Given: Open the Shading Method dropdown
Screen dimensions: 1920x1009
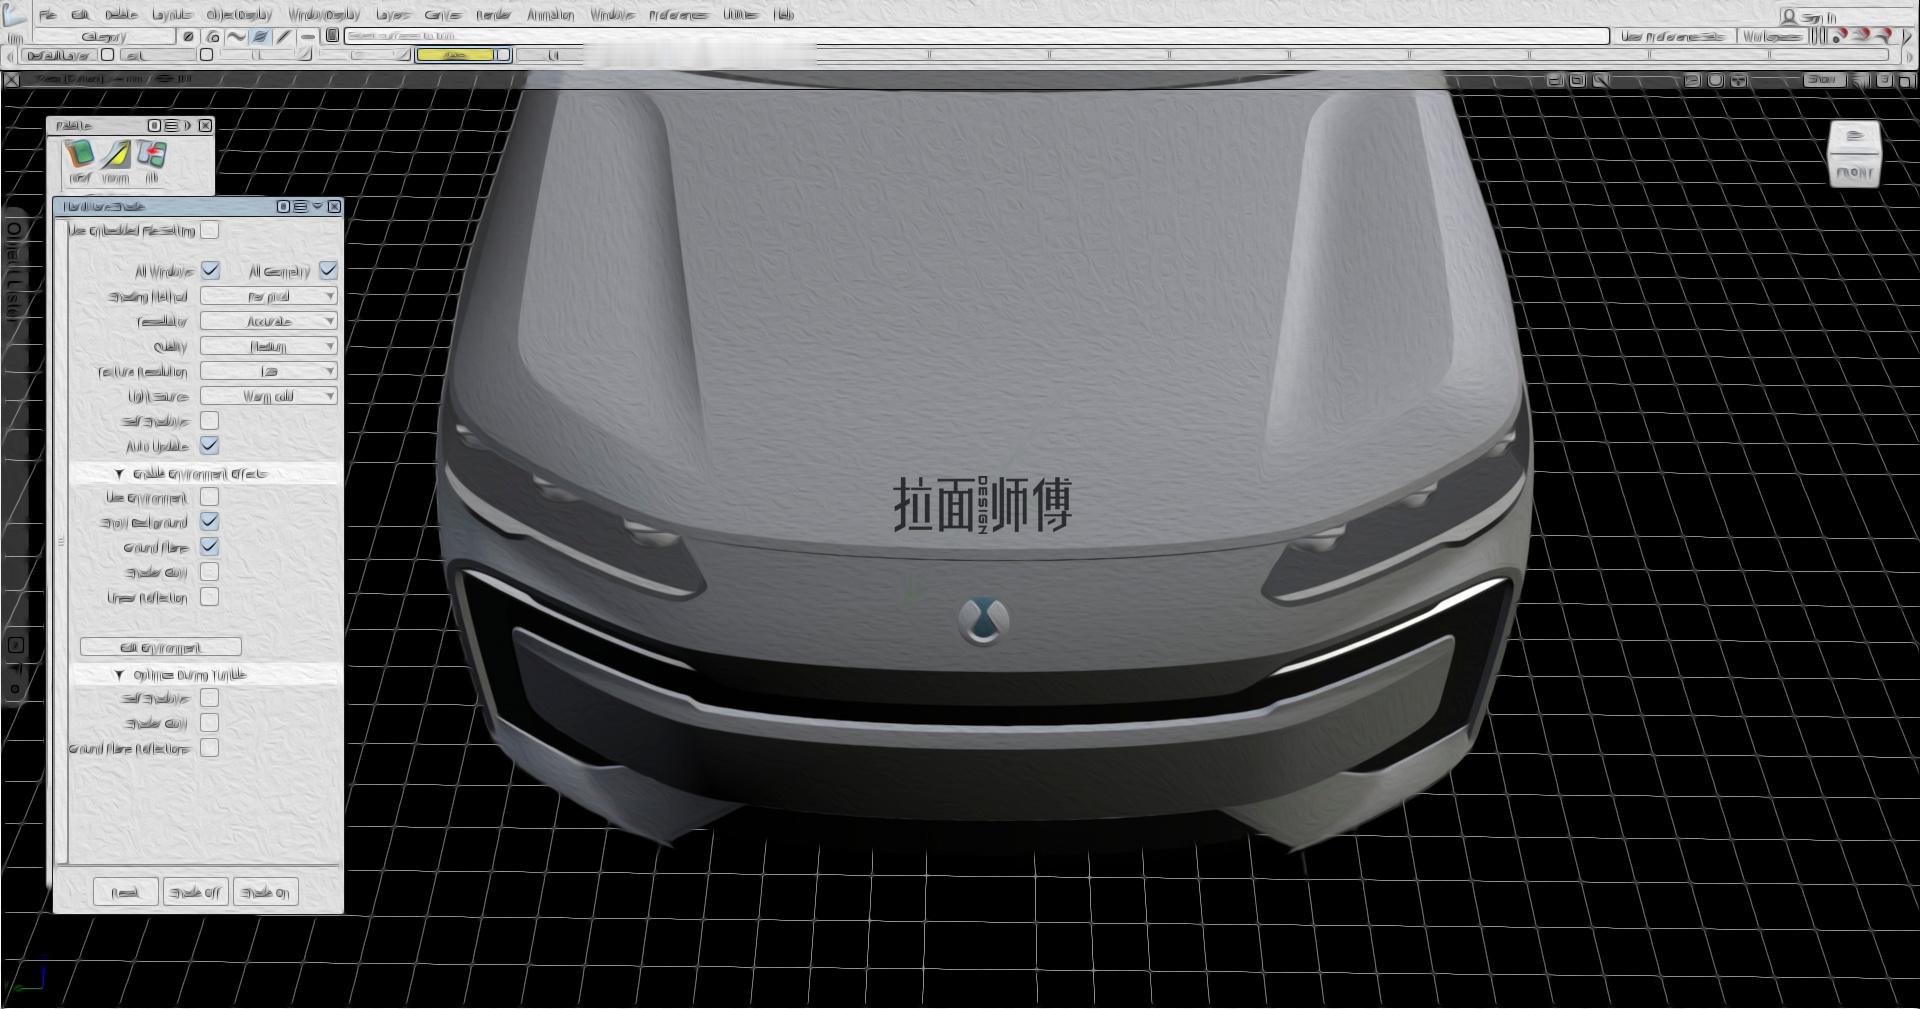Looking at the screenshot, I should [269, 296].
